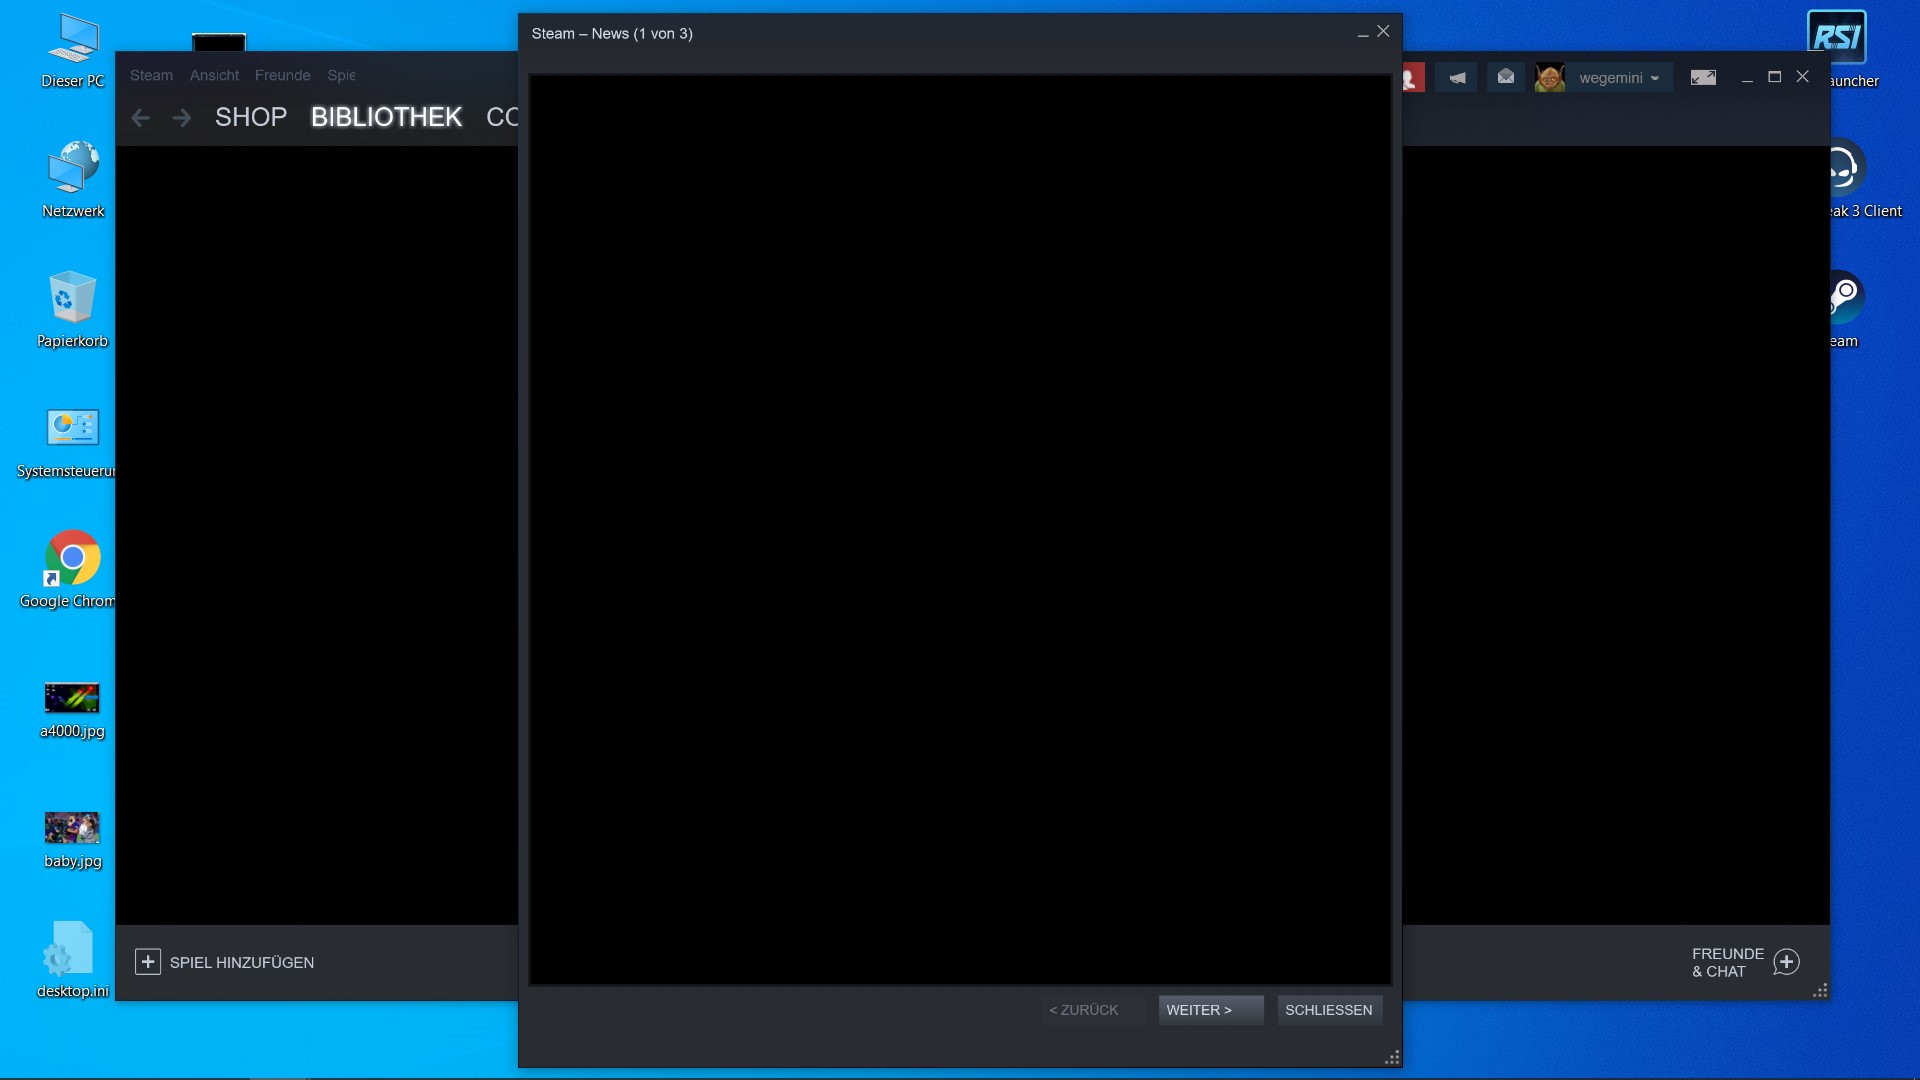Go forward with Steam's right arrow
Image resolution: width=1920 pixels, height=1080 pixels.
tap(181, 118)
